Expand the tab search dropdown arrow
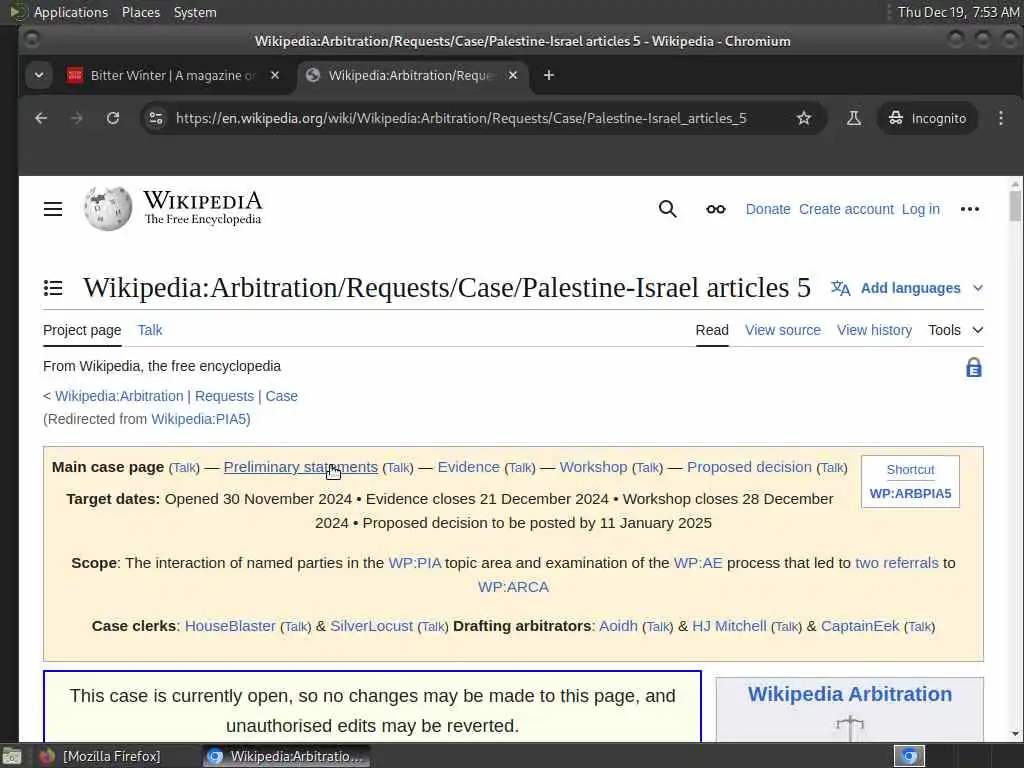 (39, 76)
